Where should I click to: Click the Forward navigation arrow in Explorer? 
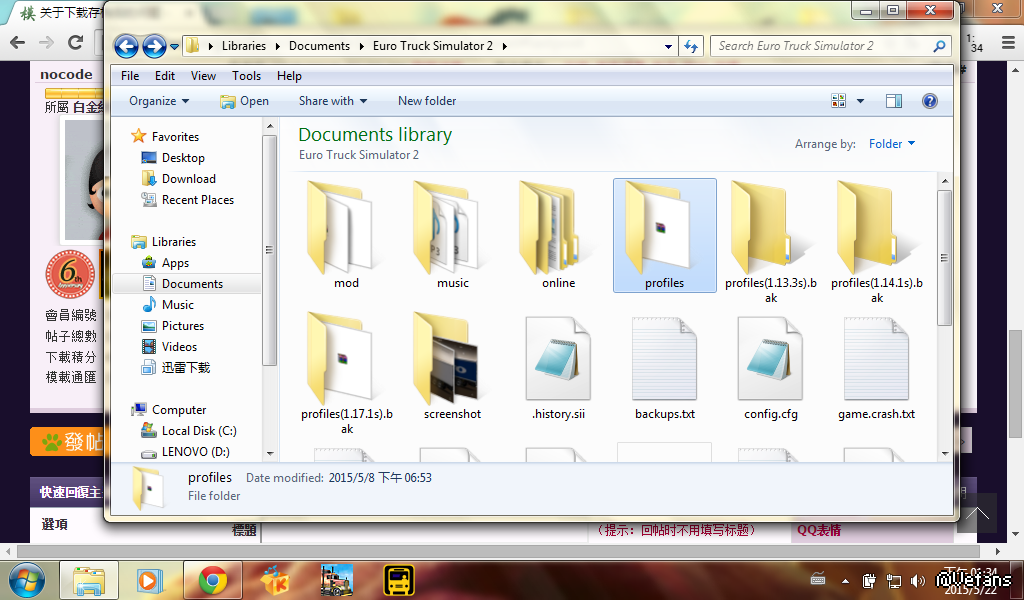coord(154,46)
